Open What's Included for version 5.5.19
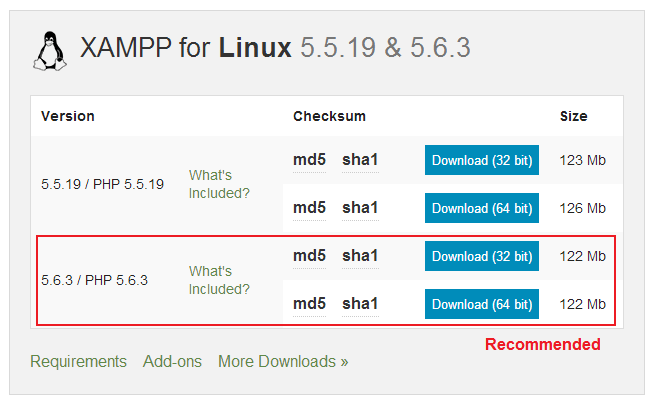The height and width of the screenshot is (407, 653). [x=219, y=184]
